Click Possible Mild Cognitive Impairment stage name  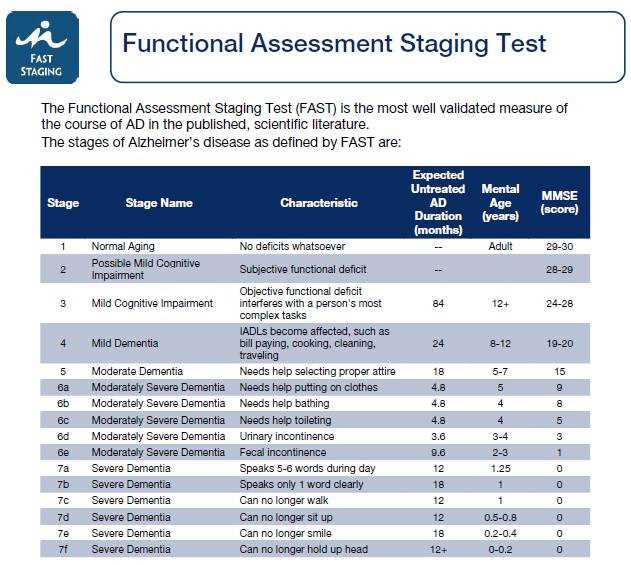146,269
